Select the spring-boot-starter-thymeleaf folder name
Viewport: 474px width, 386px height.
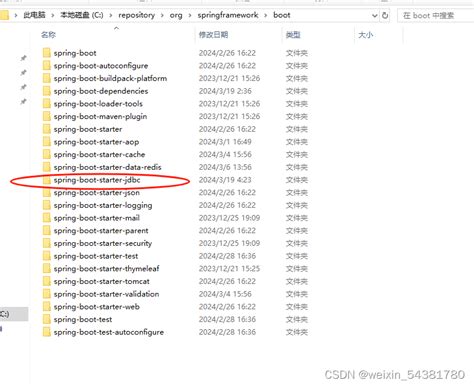(x=106, y=269)
